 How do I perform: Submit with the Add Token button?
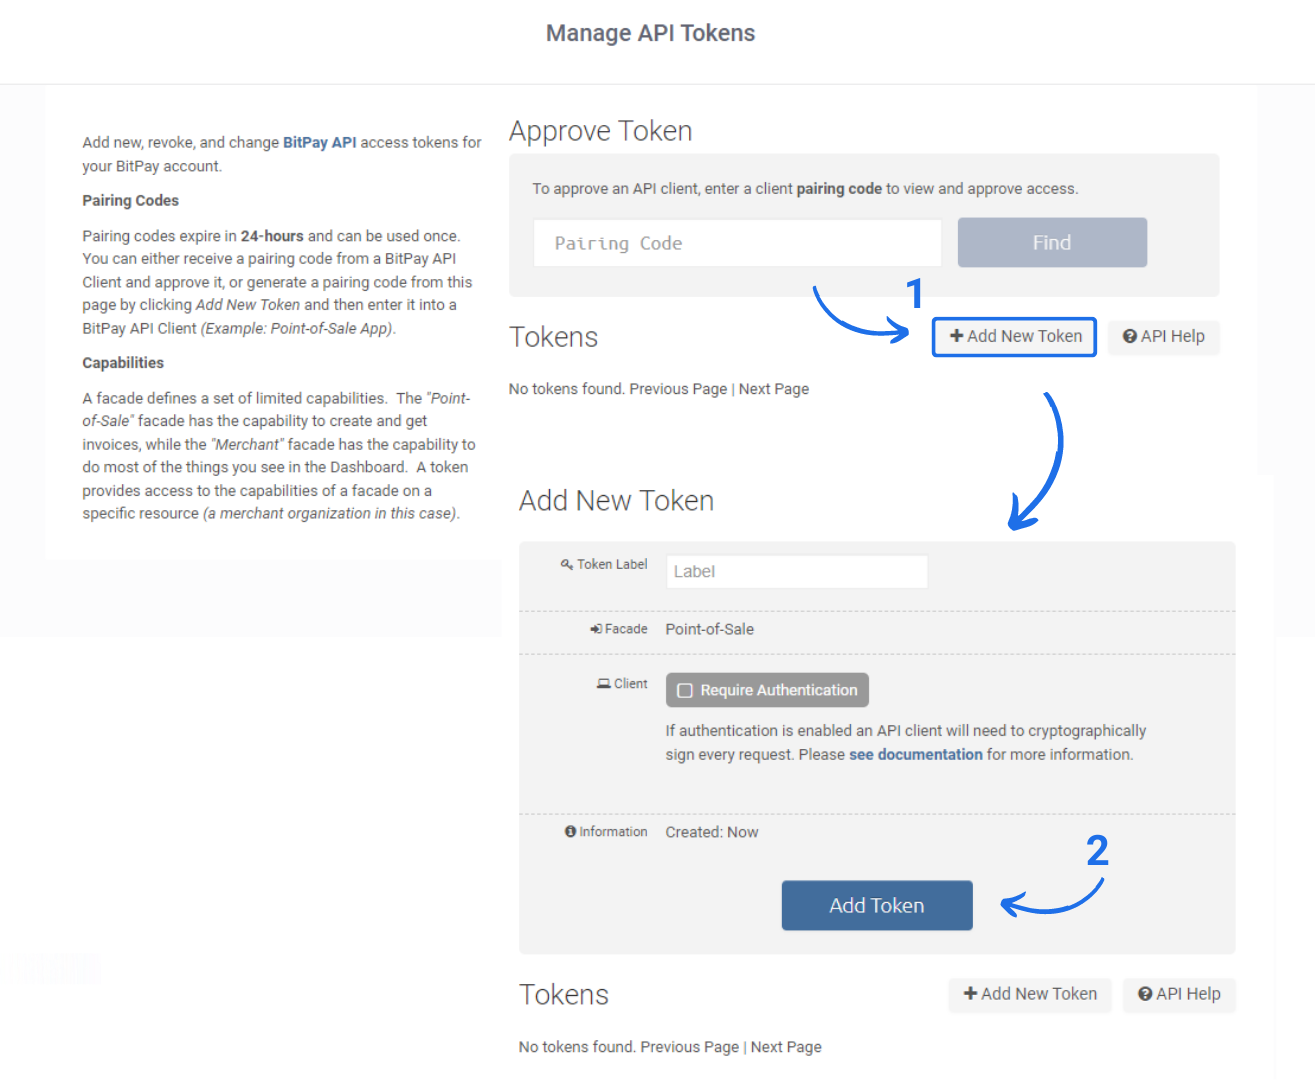point(876,906)
